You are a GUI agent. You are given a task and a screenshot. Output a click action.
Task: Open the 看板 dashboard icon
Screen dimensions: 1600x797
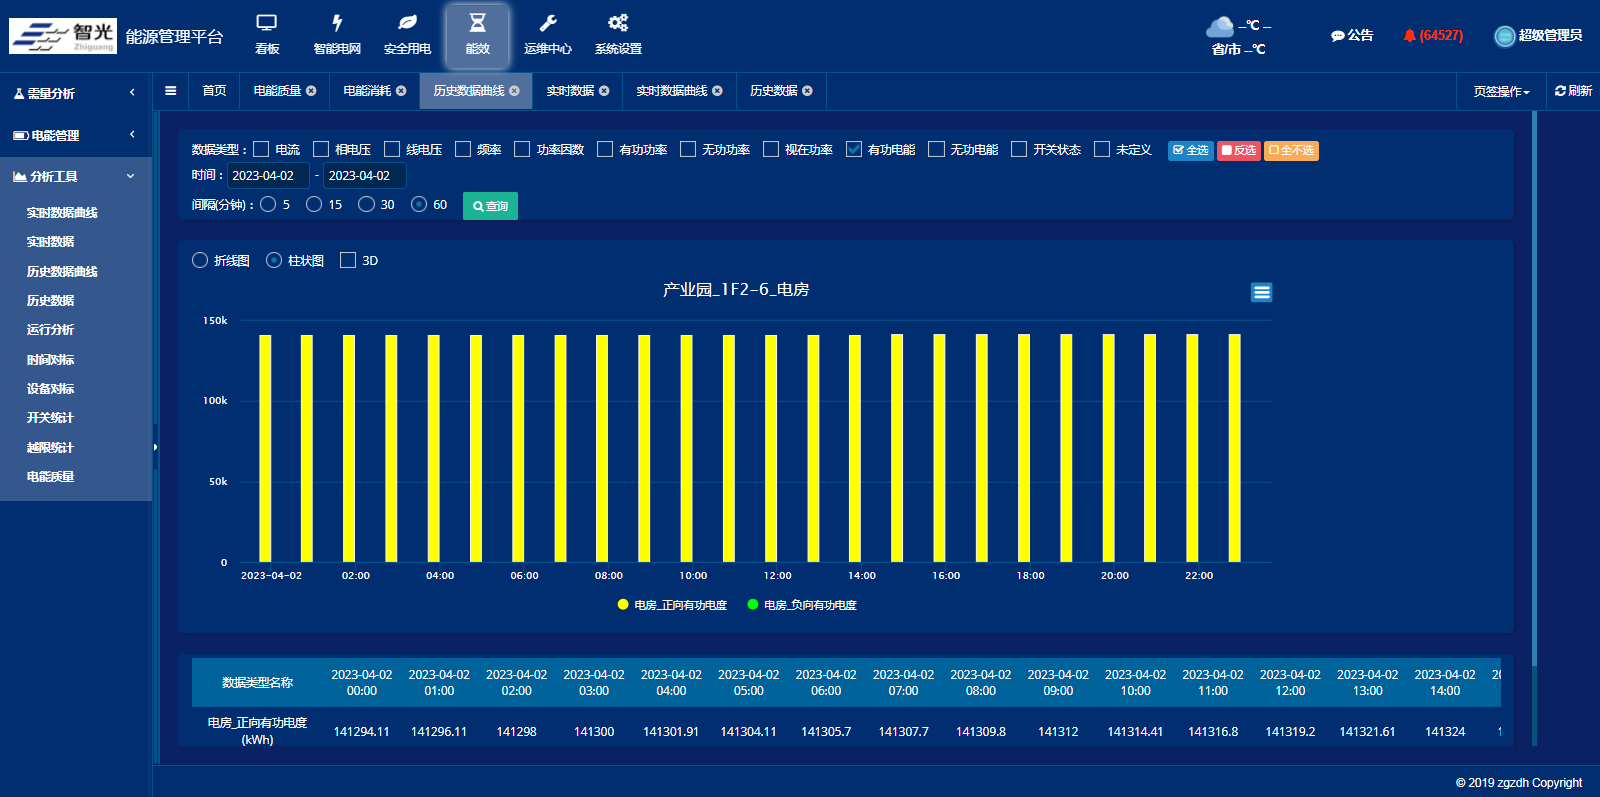click(x=267, y=24)
